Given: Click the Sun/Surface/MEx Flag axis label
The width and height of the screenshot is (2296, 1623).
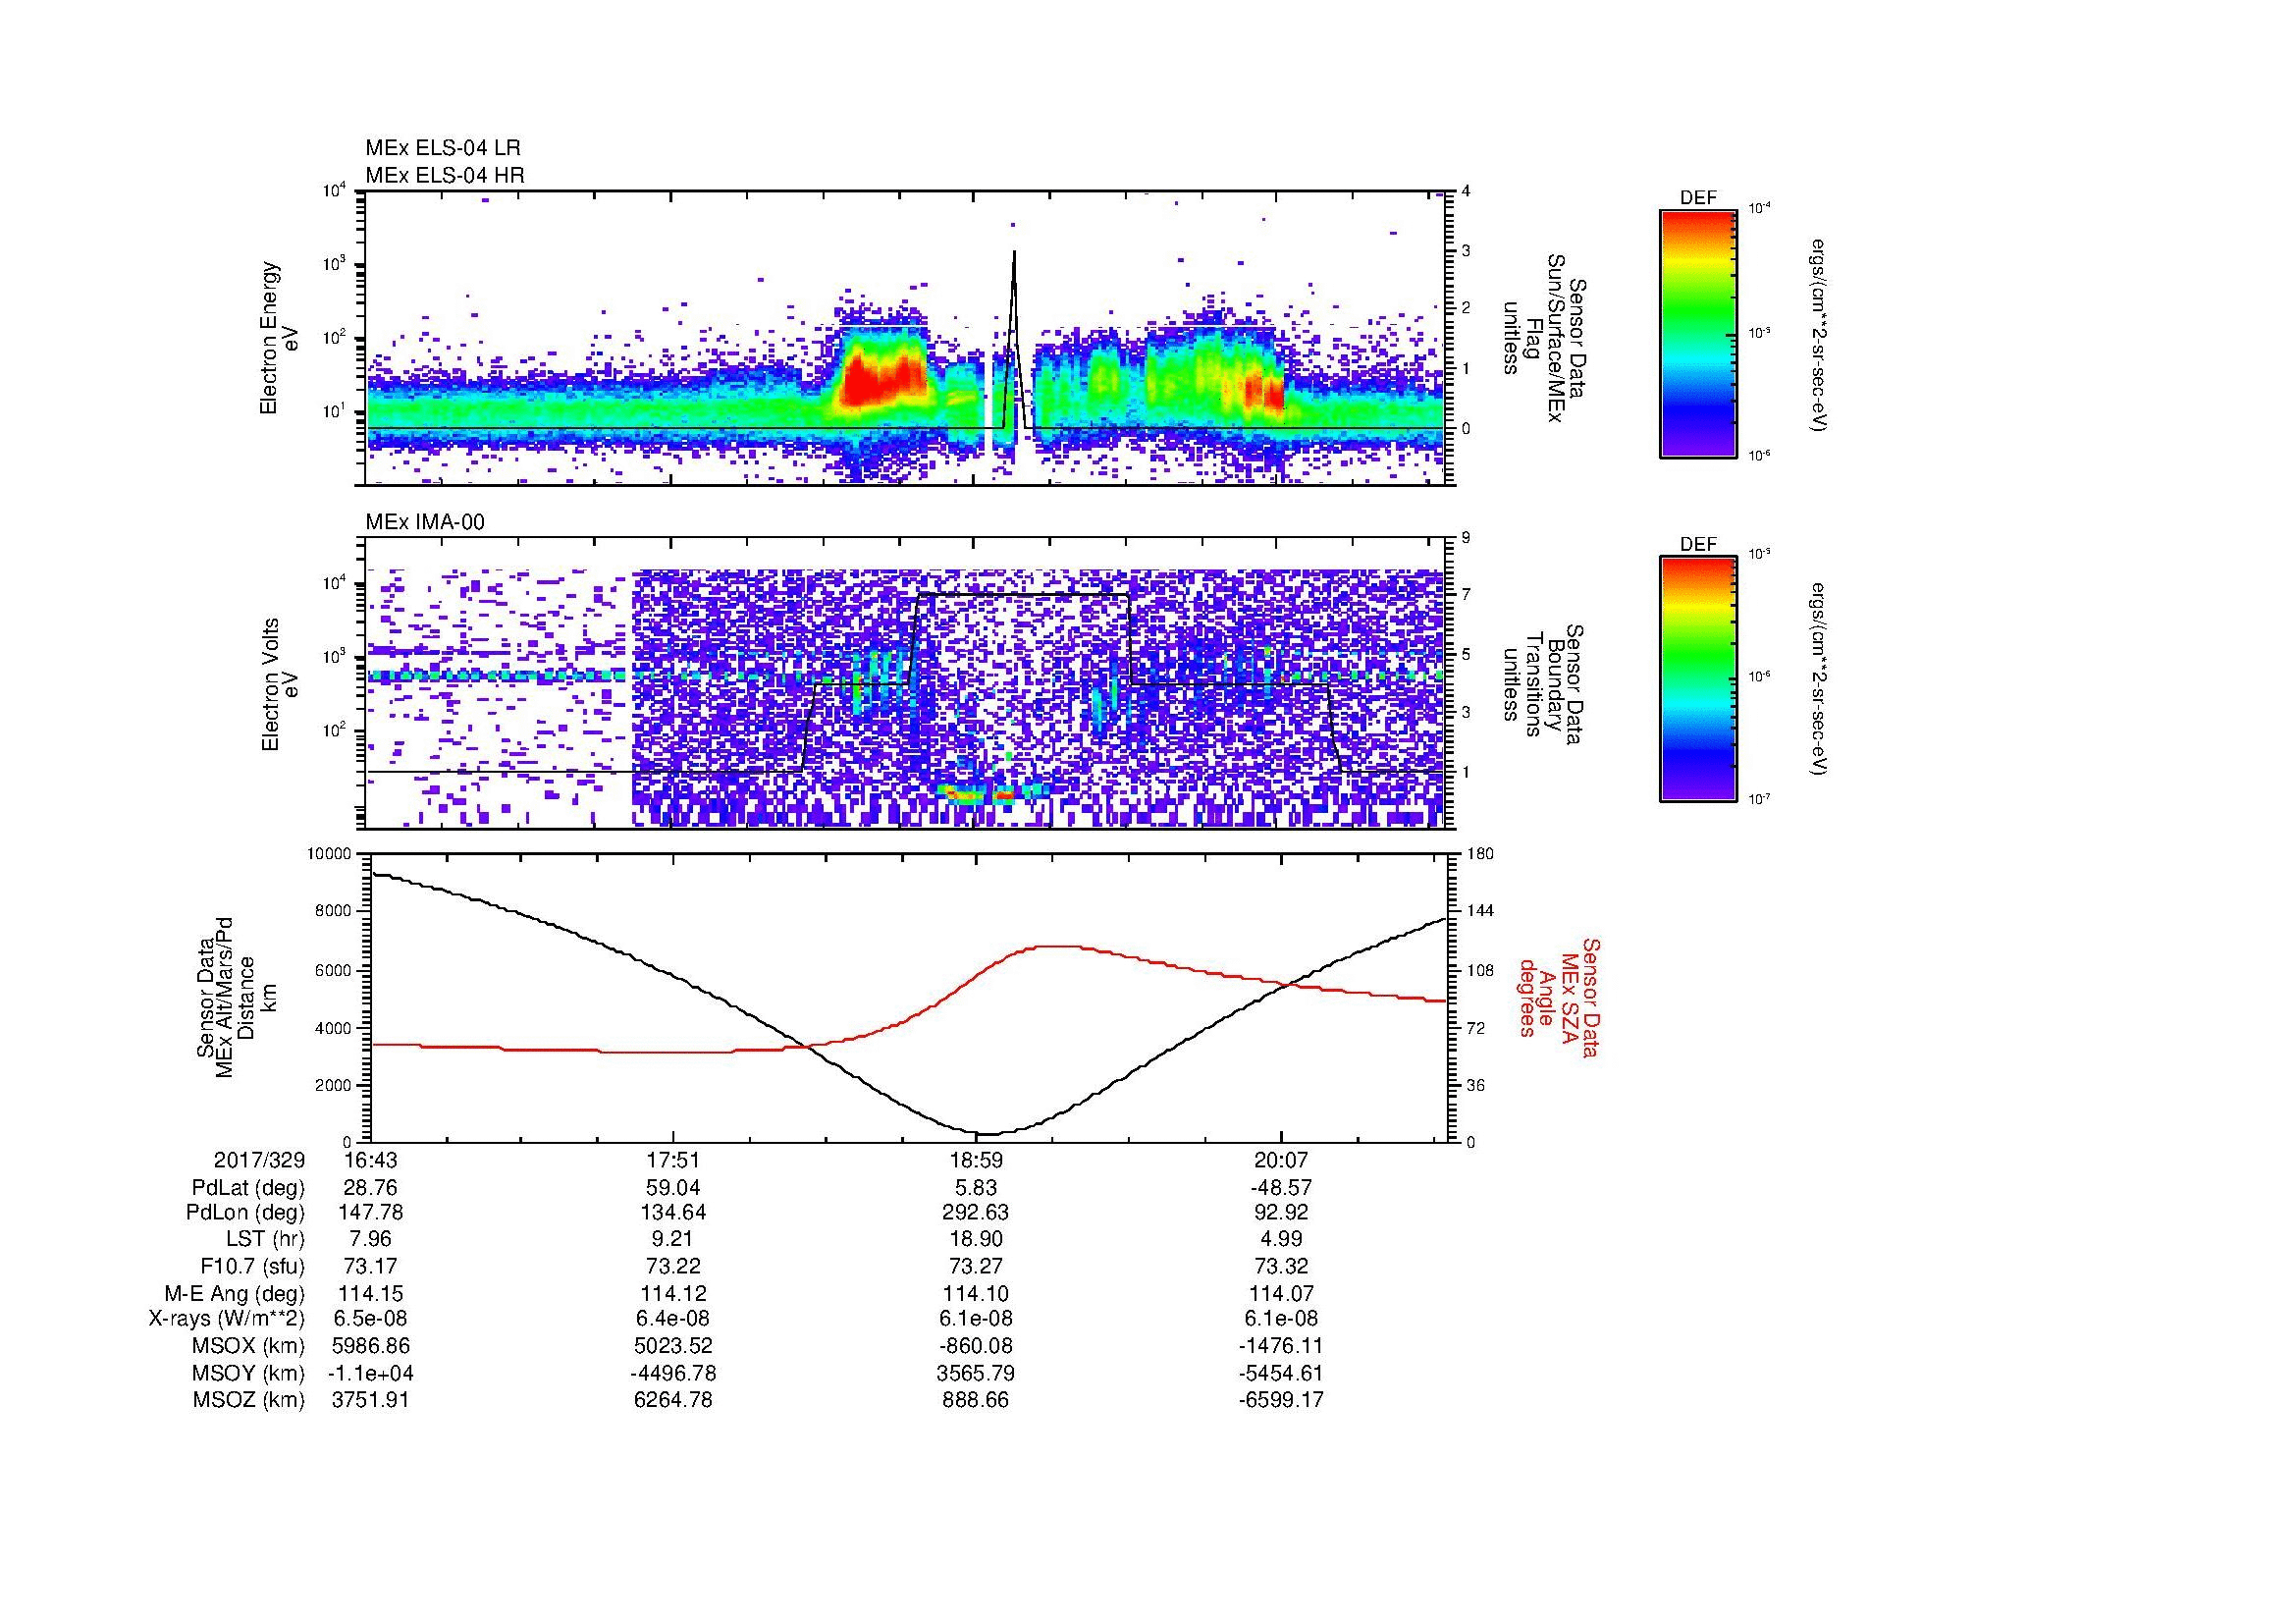Looking at the screenshot, I should pyautogui.click(x=1544, y=338).
